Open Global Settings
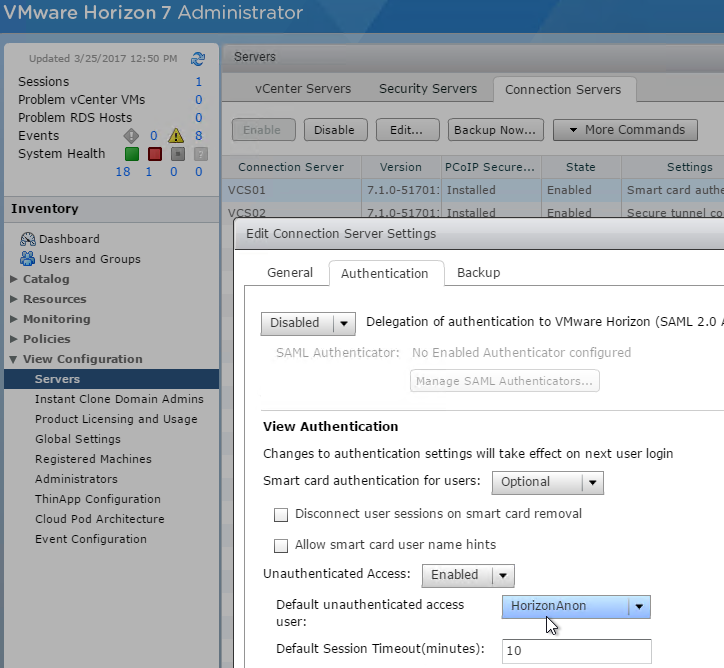The height and width of the screenshot is (668, 724). coord(78,439)
